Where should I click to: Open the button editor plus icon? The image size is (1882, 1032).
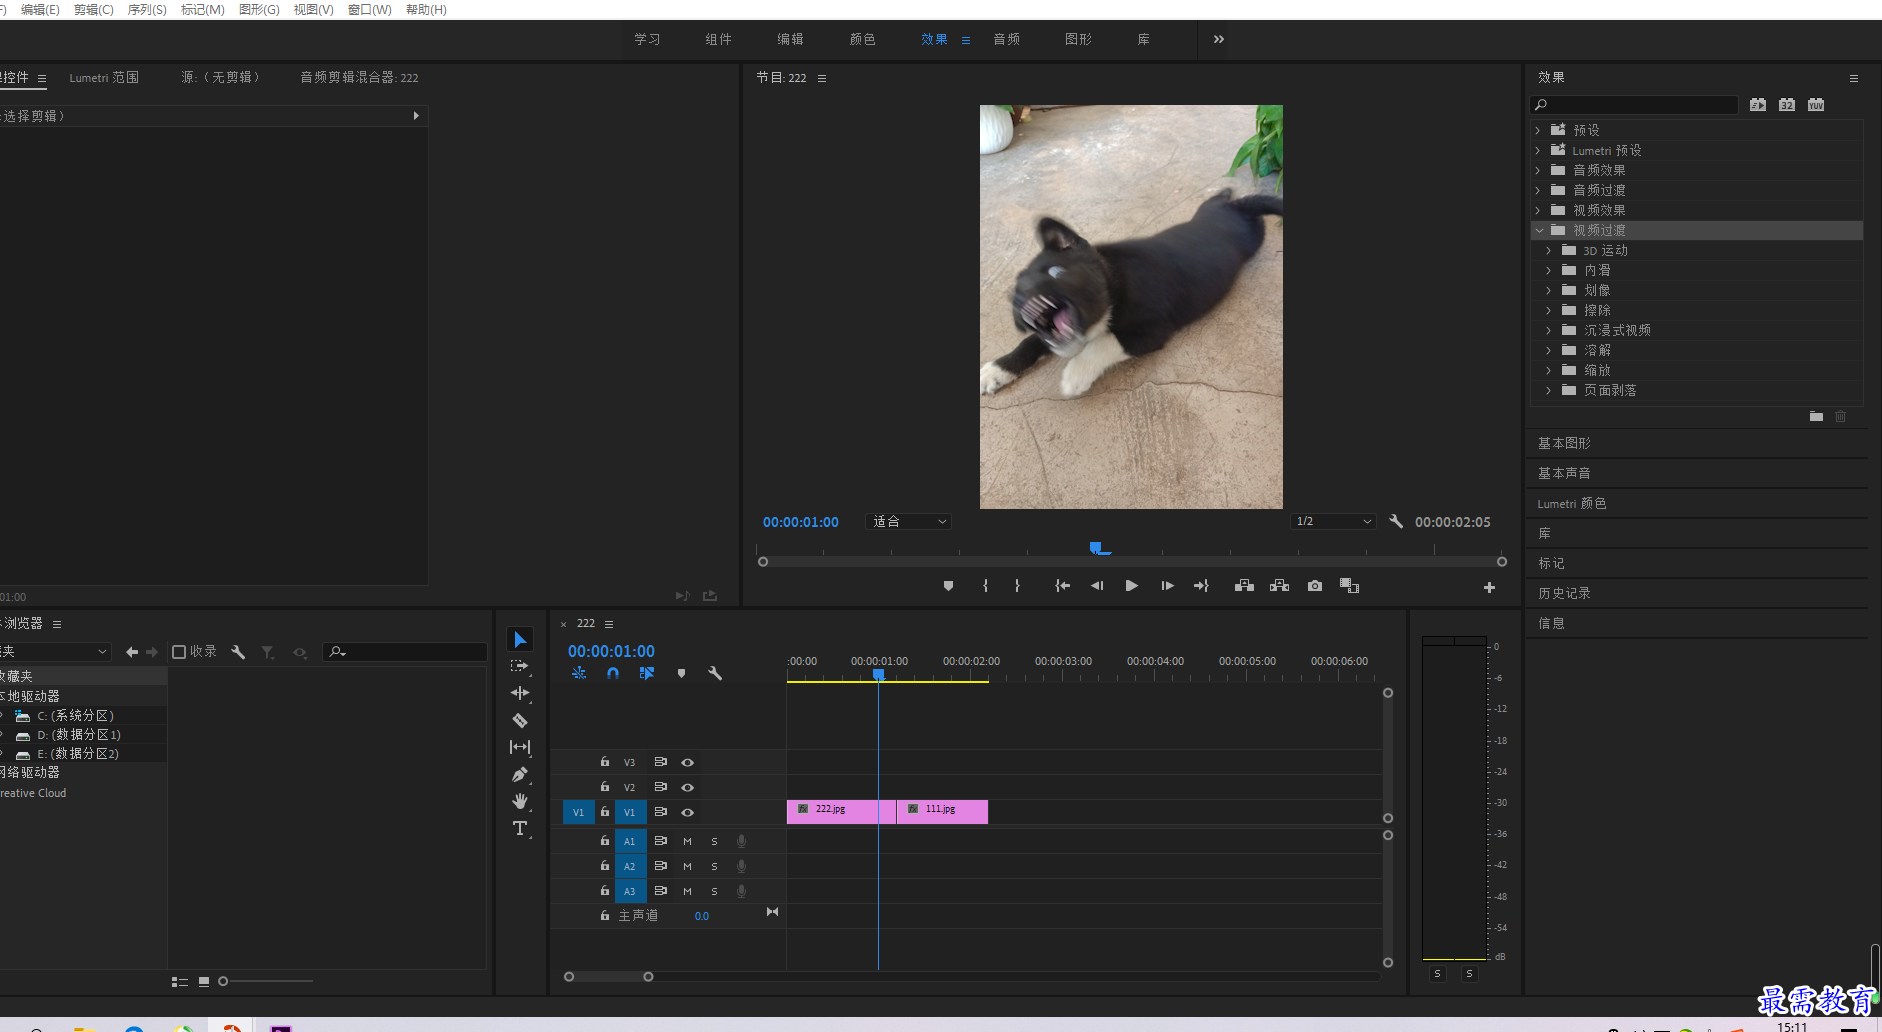(1489, 588)
